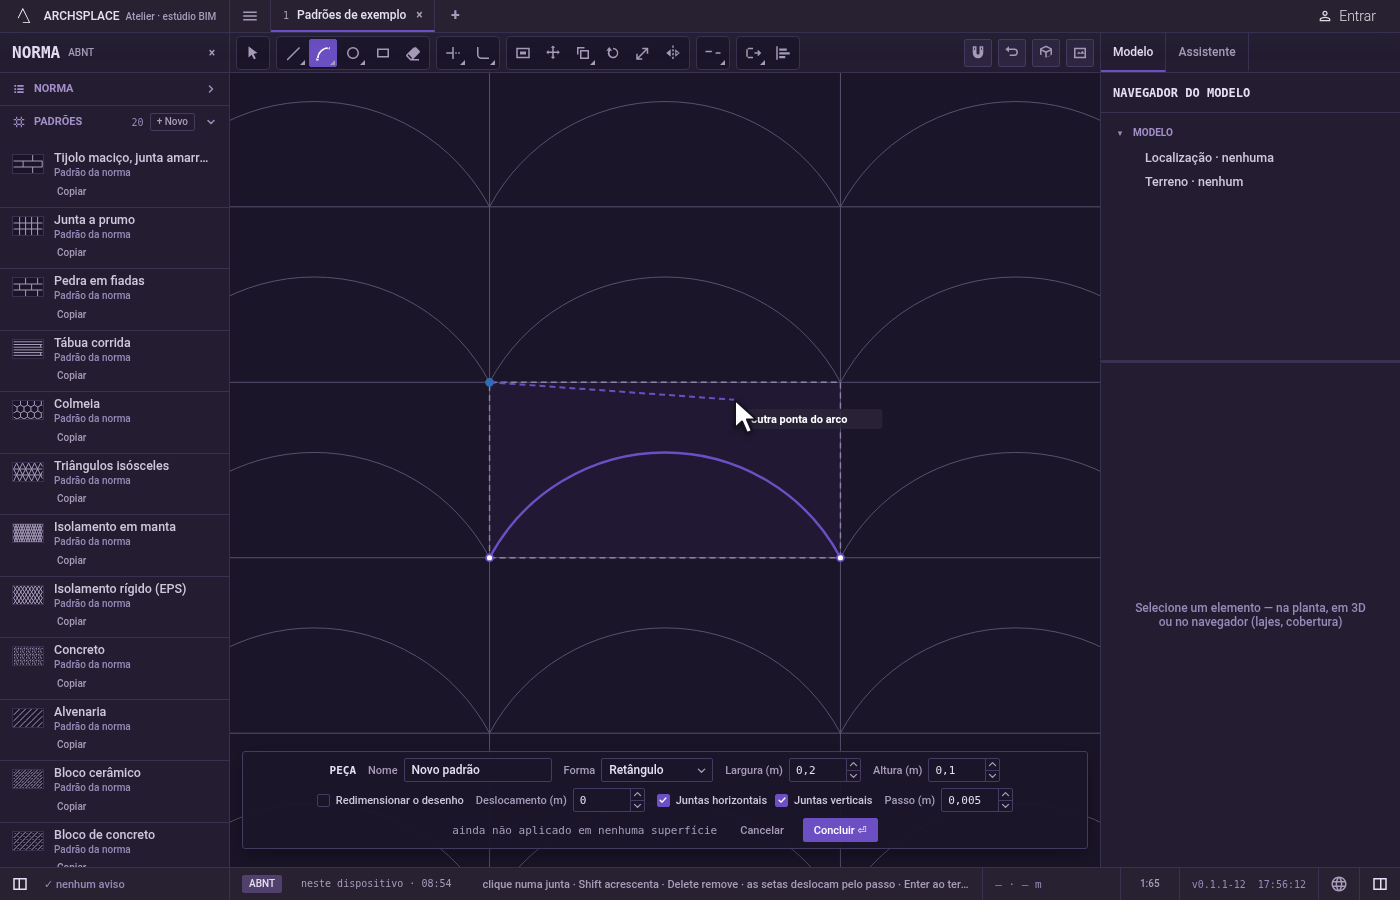
Task: Select the mirror tool
Action: point(673,53)
